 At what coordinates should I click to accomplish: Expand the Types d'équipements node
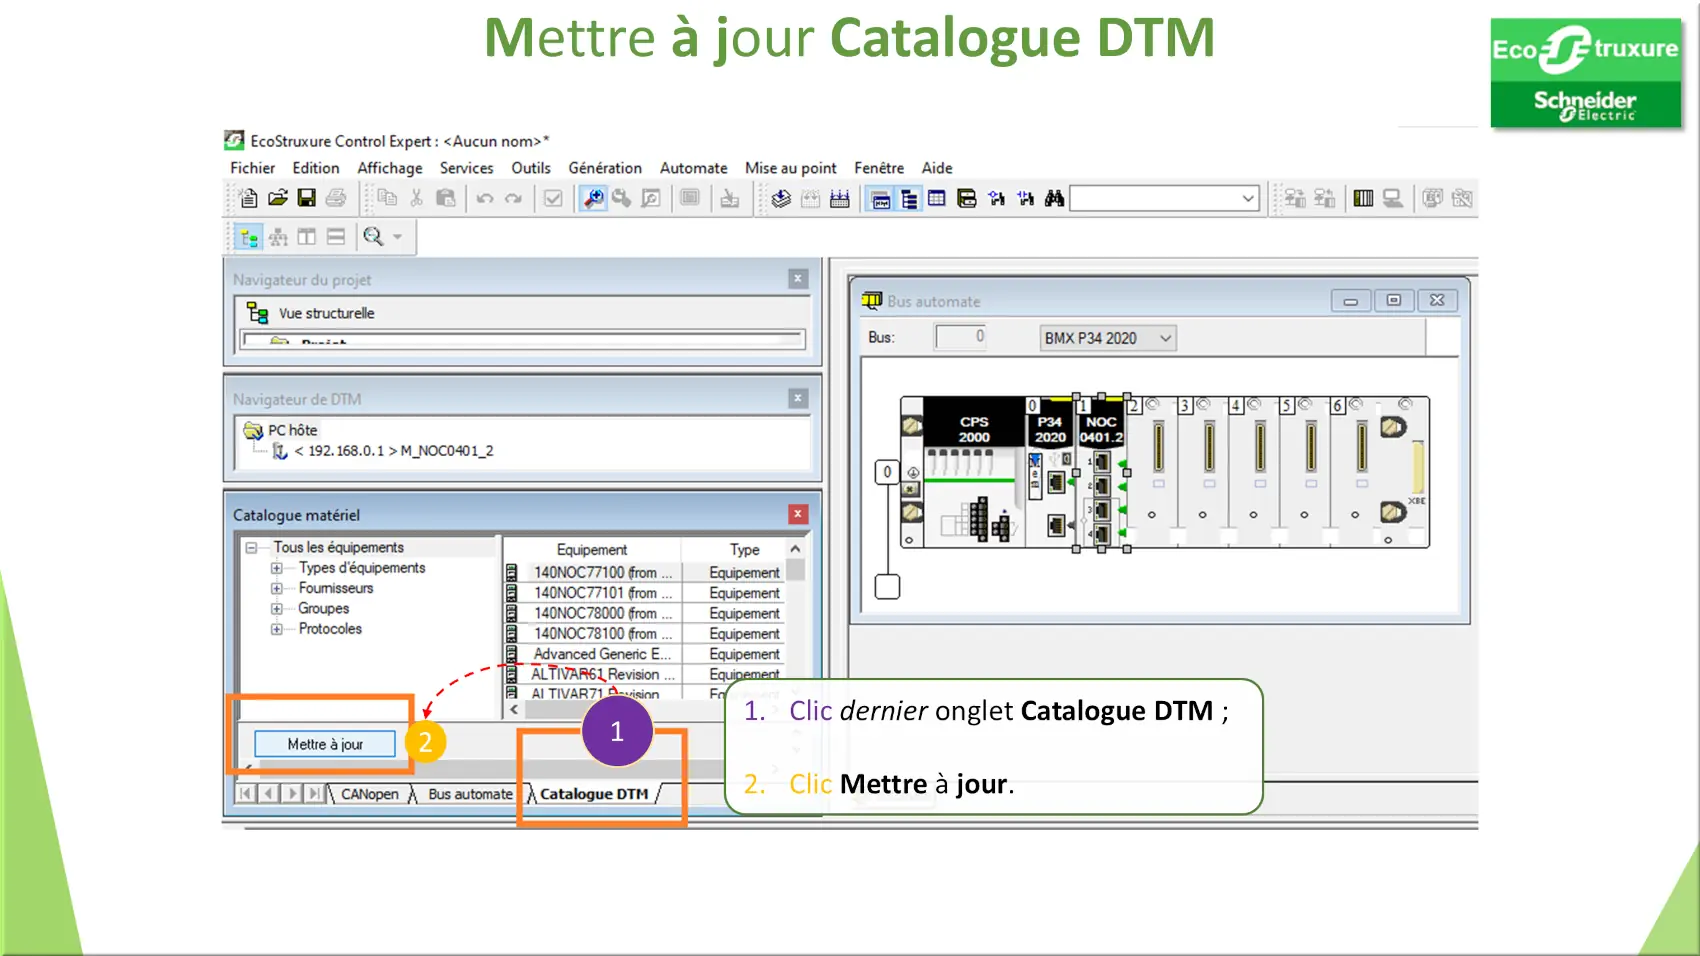[x=276, y=568]
